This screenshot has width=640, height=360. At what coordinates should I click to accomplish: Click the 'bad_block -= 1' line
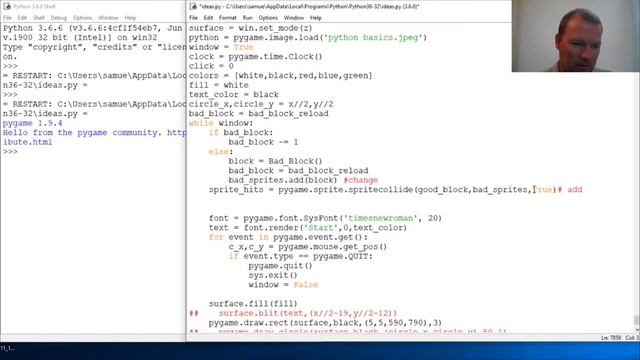[263, 142]
